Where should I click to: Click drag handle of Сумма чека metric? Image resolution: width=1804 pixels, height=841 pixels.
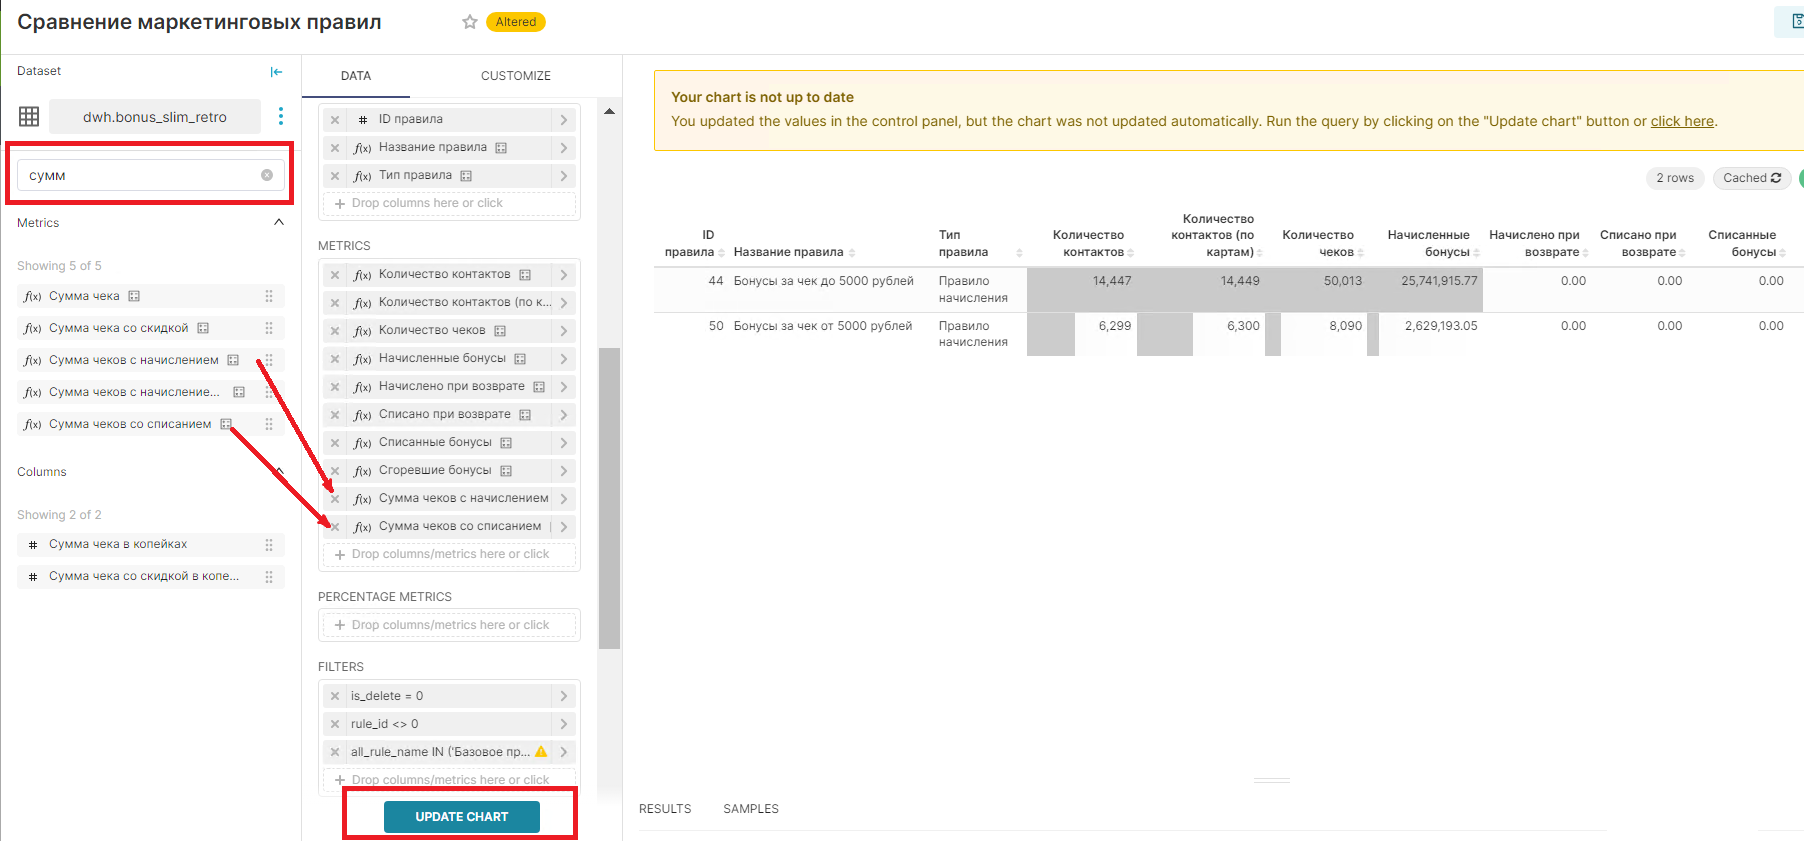(269, 296)
